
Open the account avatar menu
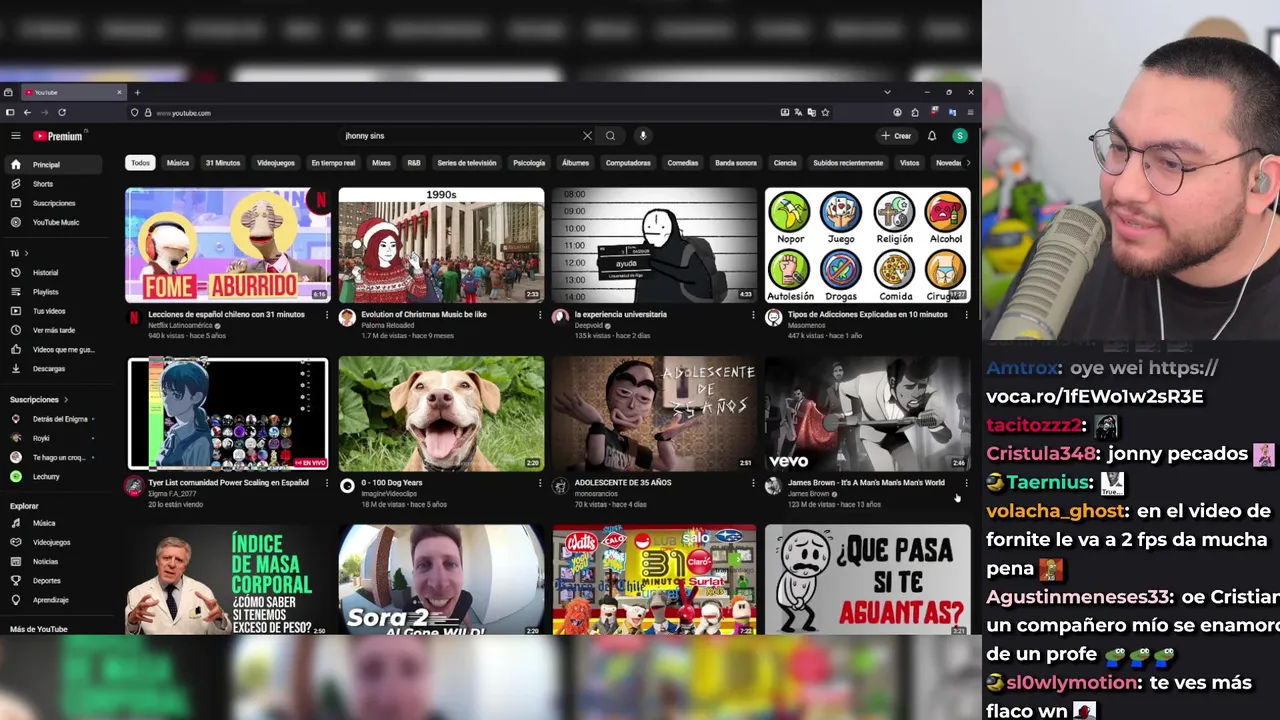click(x=960, y=136)
